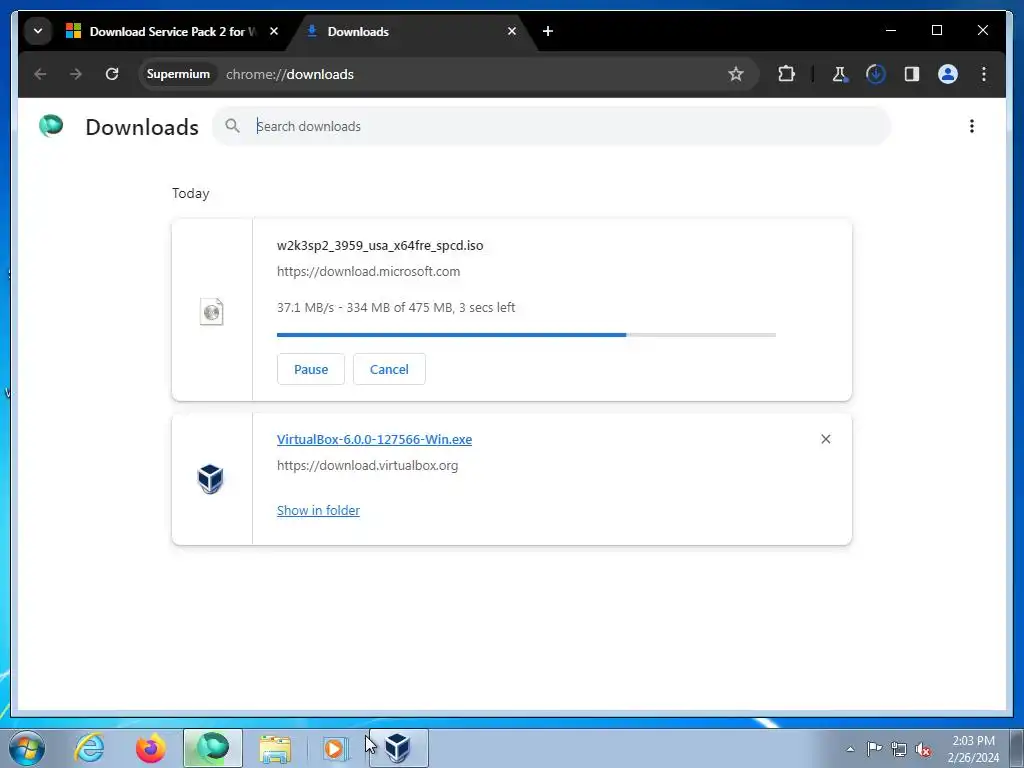The height and width of the screenshot is (768, 1024).
Task: Open the tab search dropdown arrow
Action: point(38,31)
